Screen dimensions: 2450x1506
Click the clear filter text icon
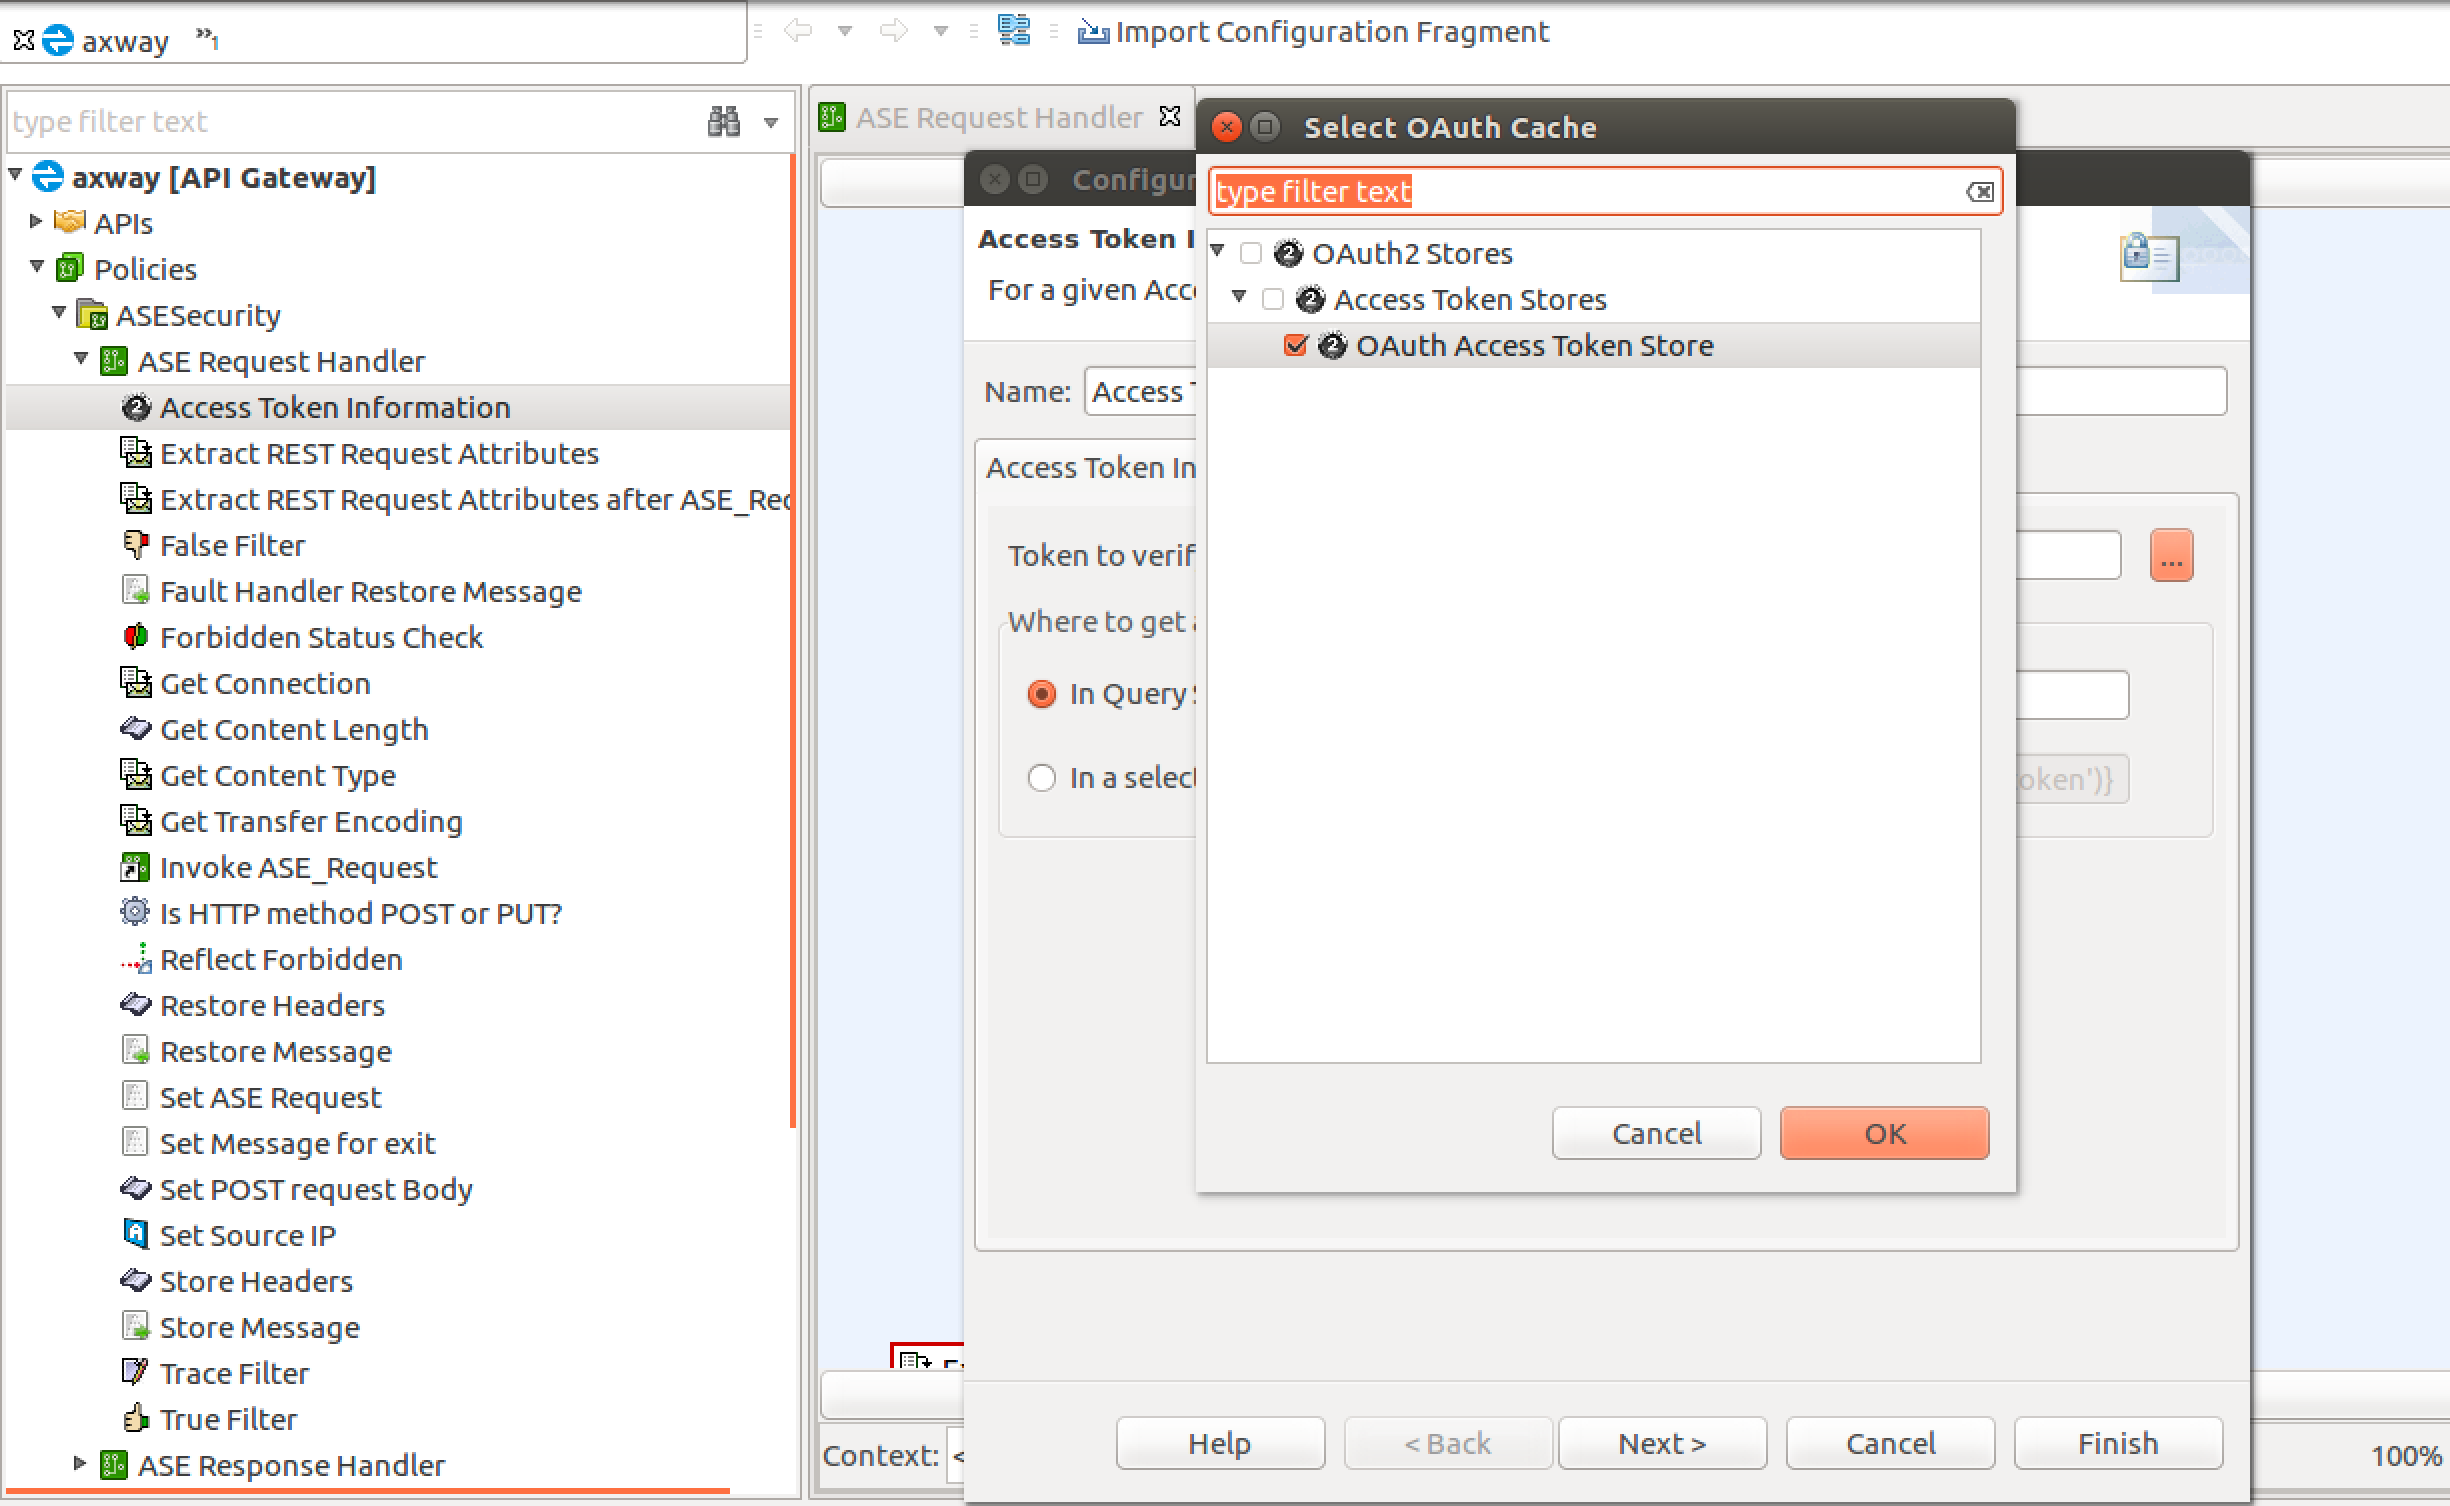coord(1979,192)
